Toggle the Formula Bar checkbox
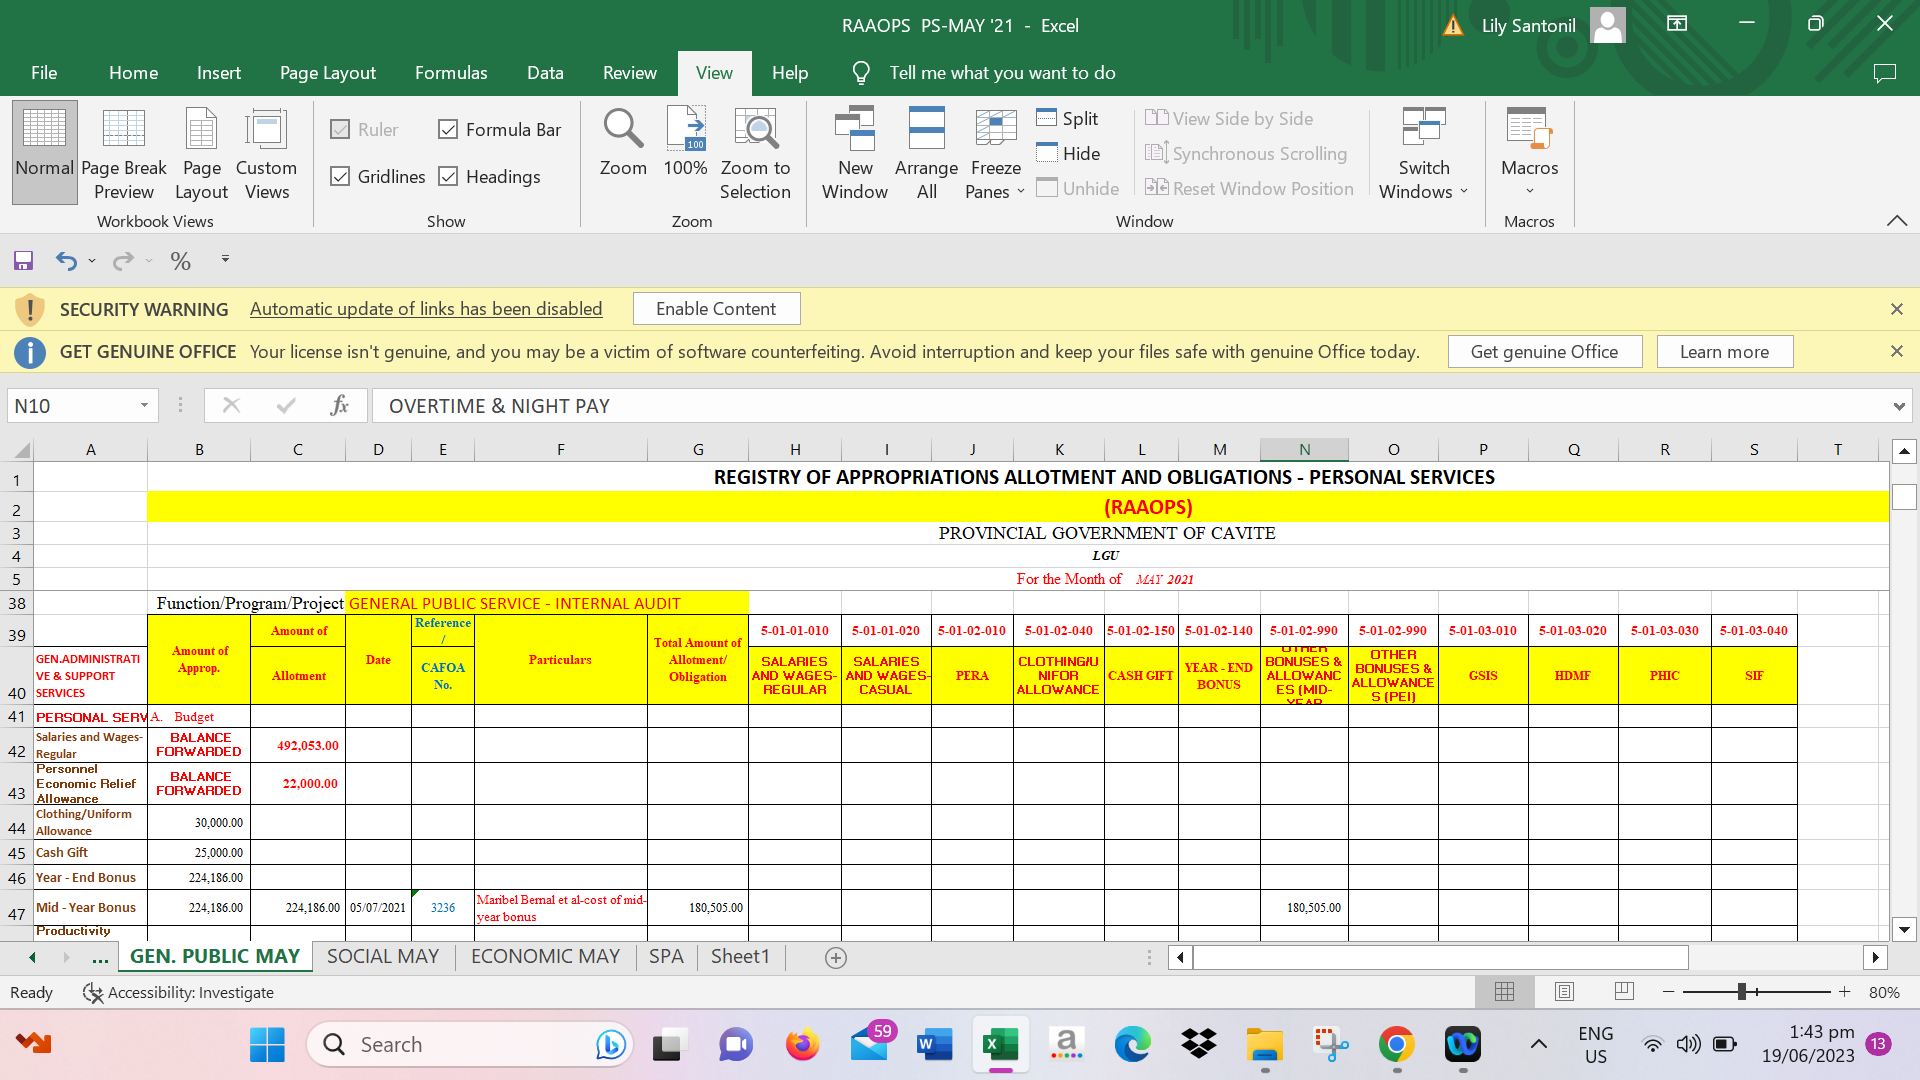The image size is (1920, 1080). click(x=448, y=130)
